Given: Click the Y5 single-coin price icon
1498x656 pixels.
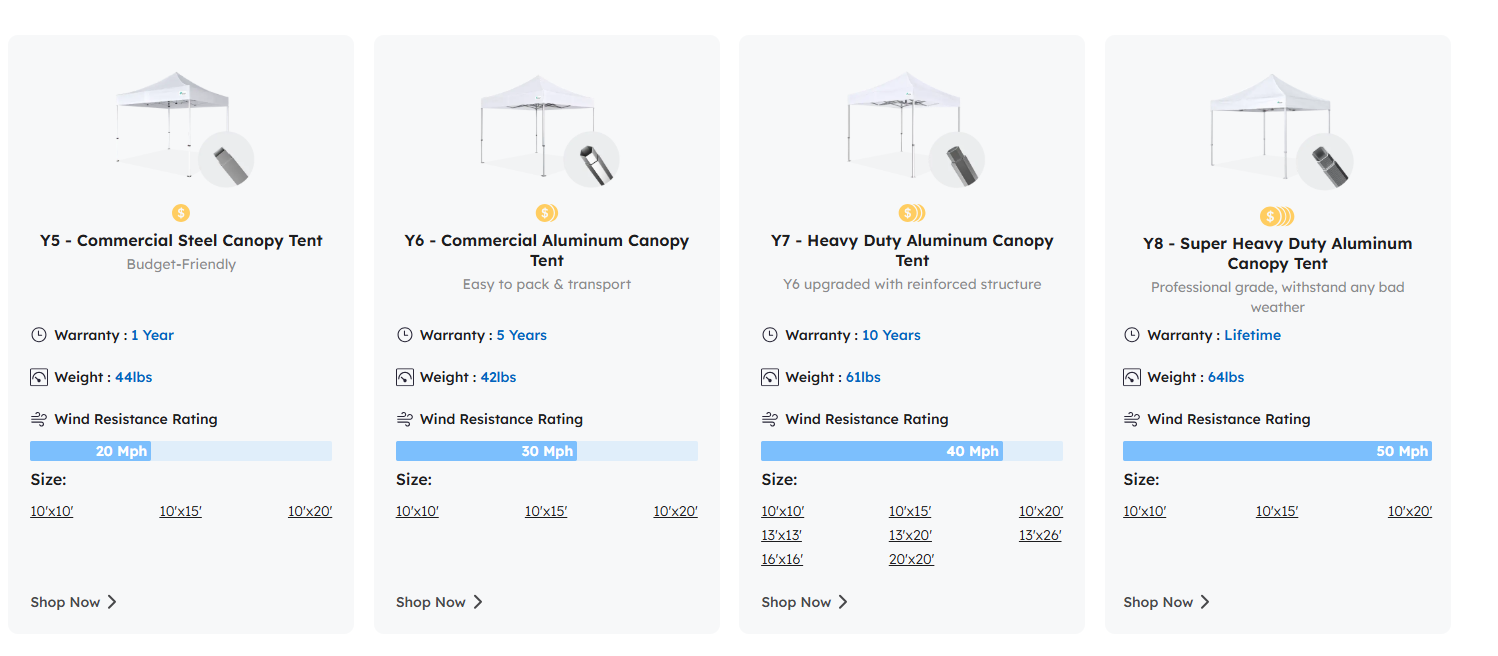Looking at the screenshot, I should [x=180, y=213].
